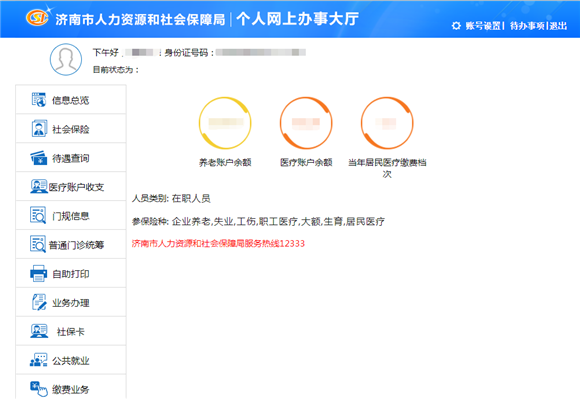This screenshot has height=399, width=580.
Task: Click the 缴费业务 hand cursor icon
Action: (x=39, y=389)
